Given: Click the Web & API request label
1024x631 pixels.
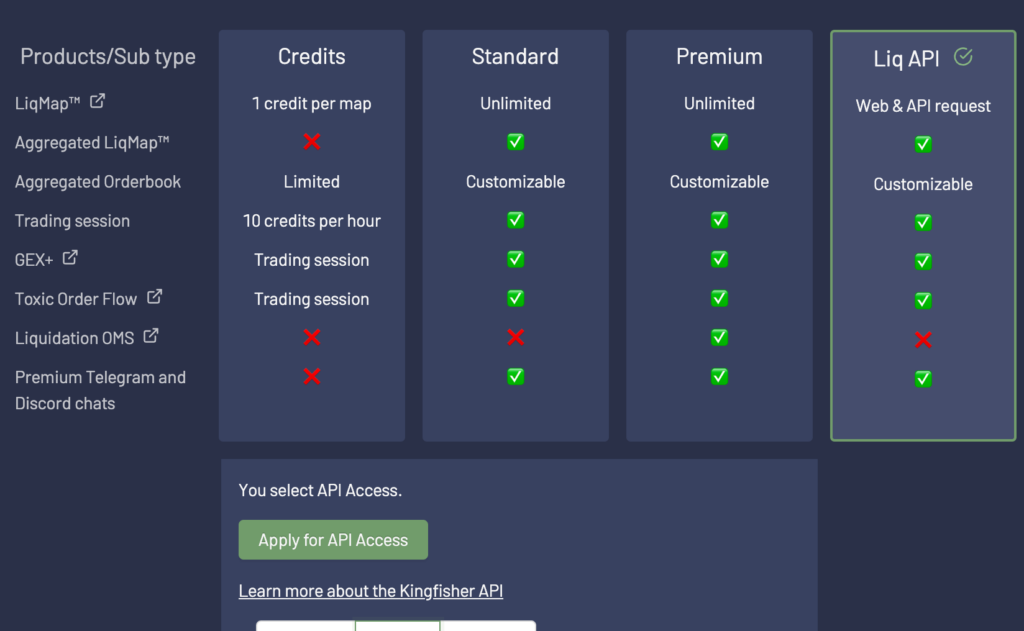Looking at the screenshot, I should 922,105.
